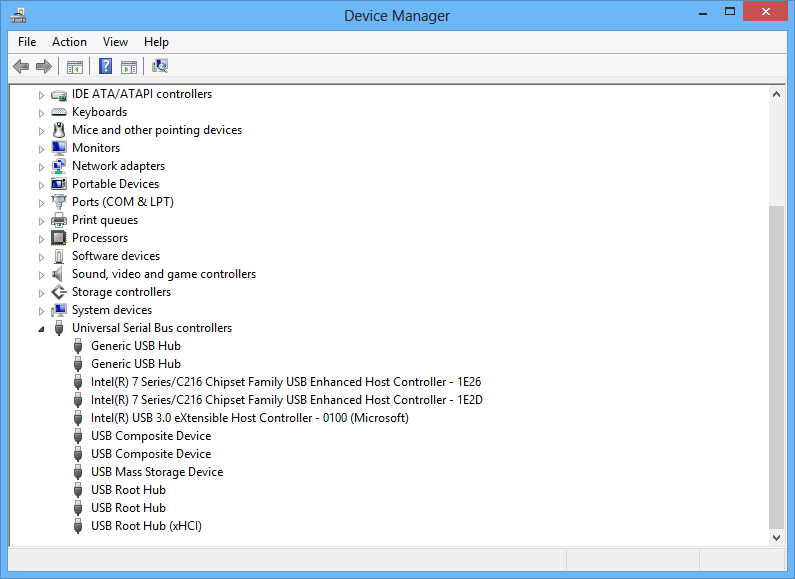Click the Show/Hide Console Tree toolbar icon
The image size is (795, 579).
coord(75,66)
